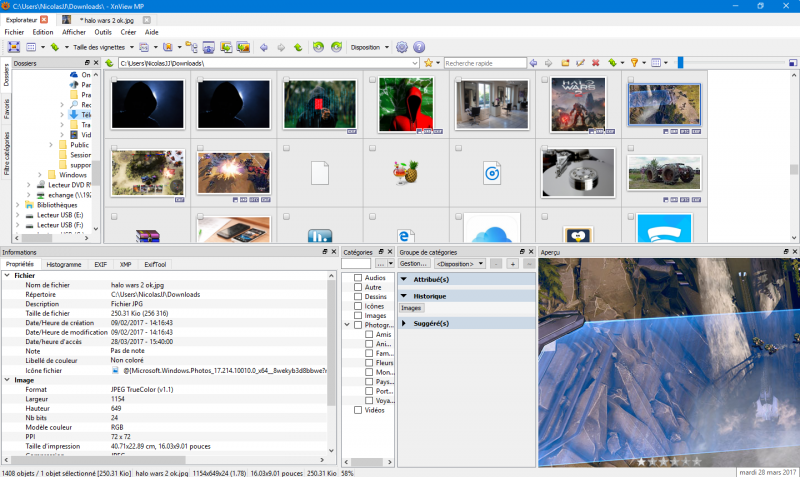Open the batch convert icon

point(226,47)
